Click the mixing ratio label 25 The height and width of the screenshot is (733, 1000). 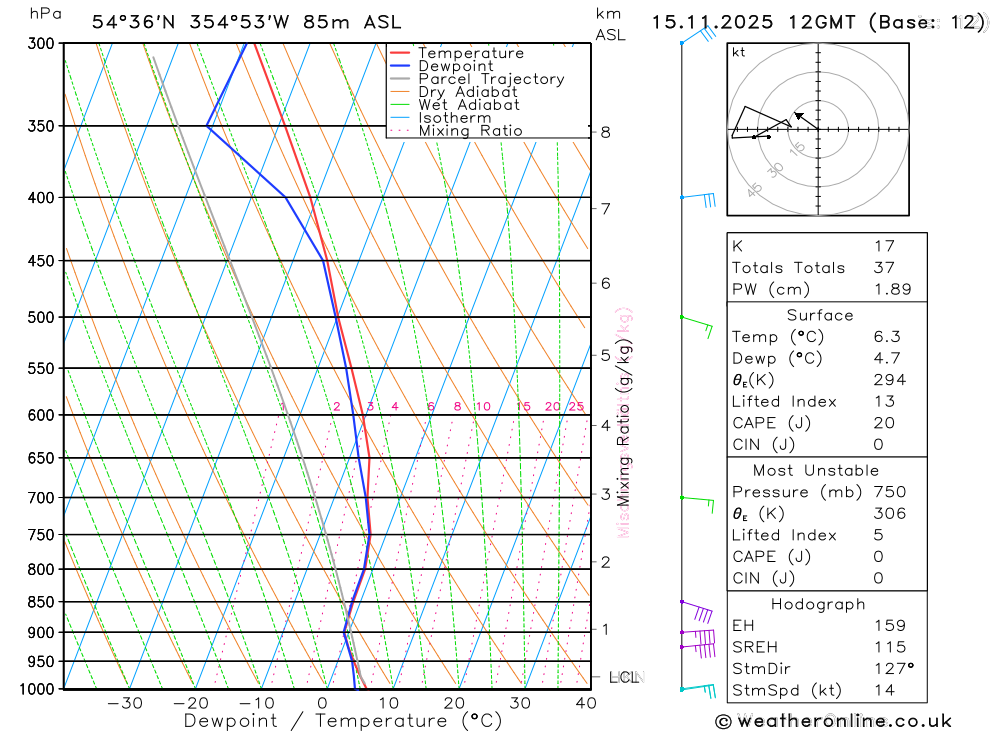click(577, 406)
